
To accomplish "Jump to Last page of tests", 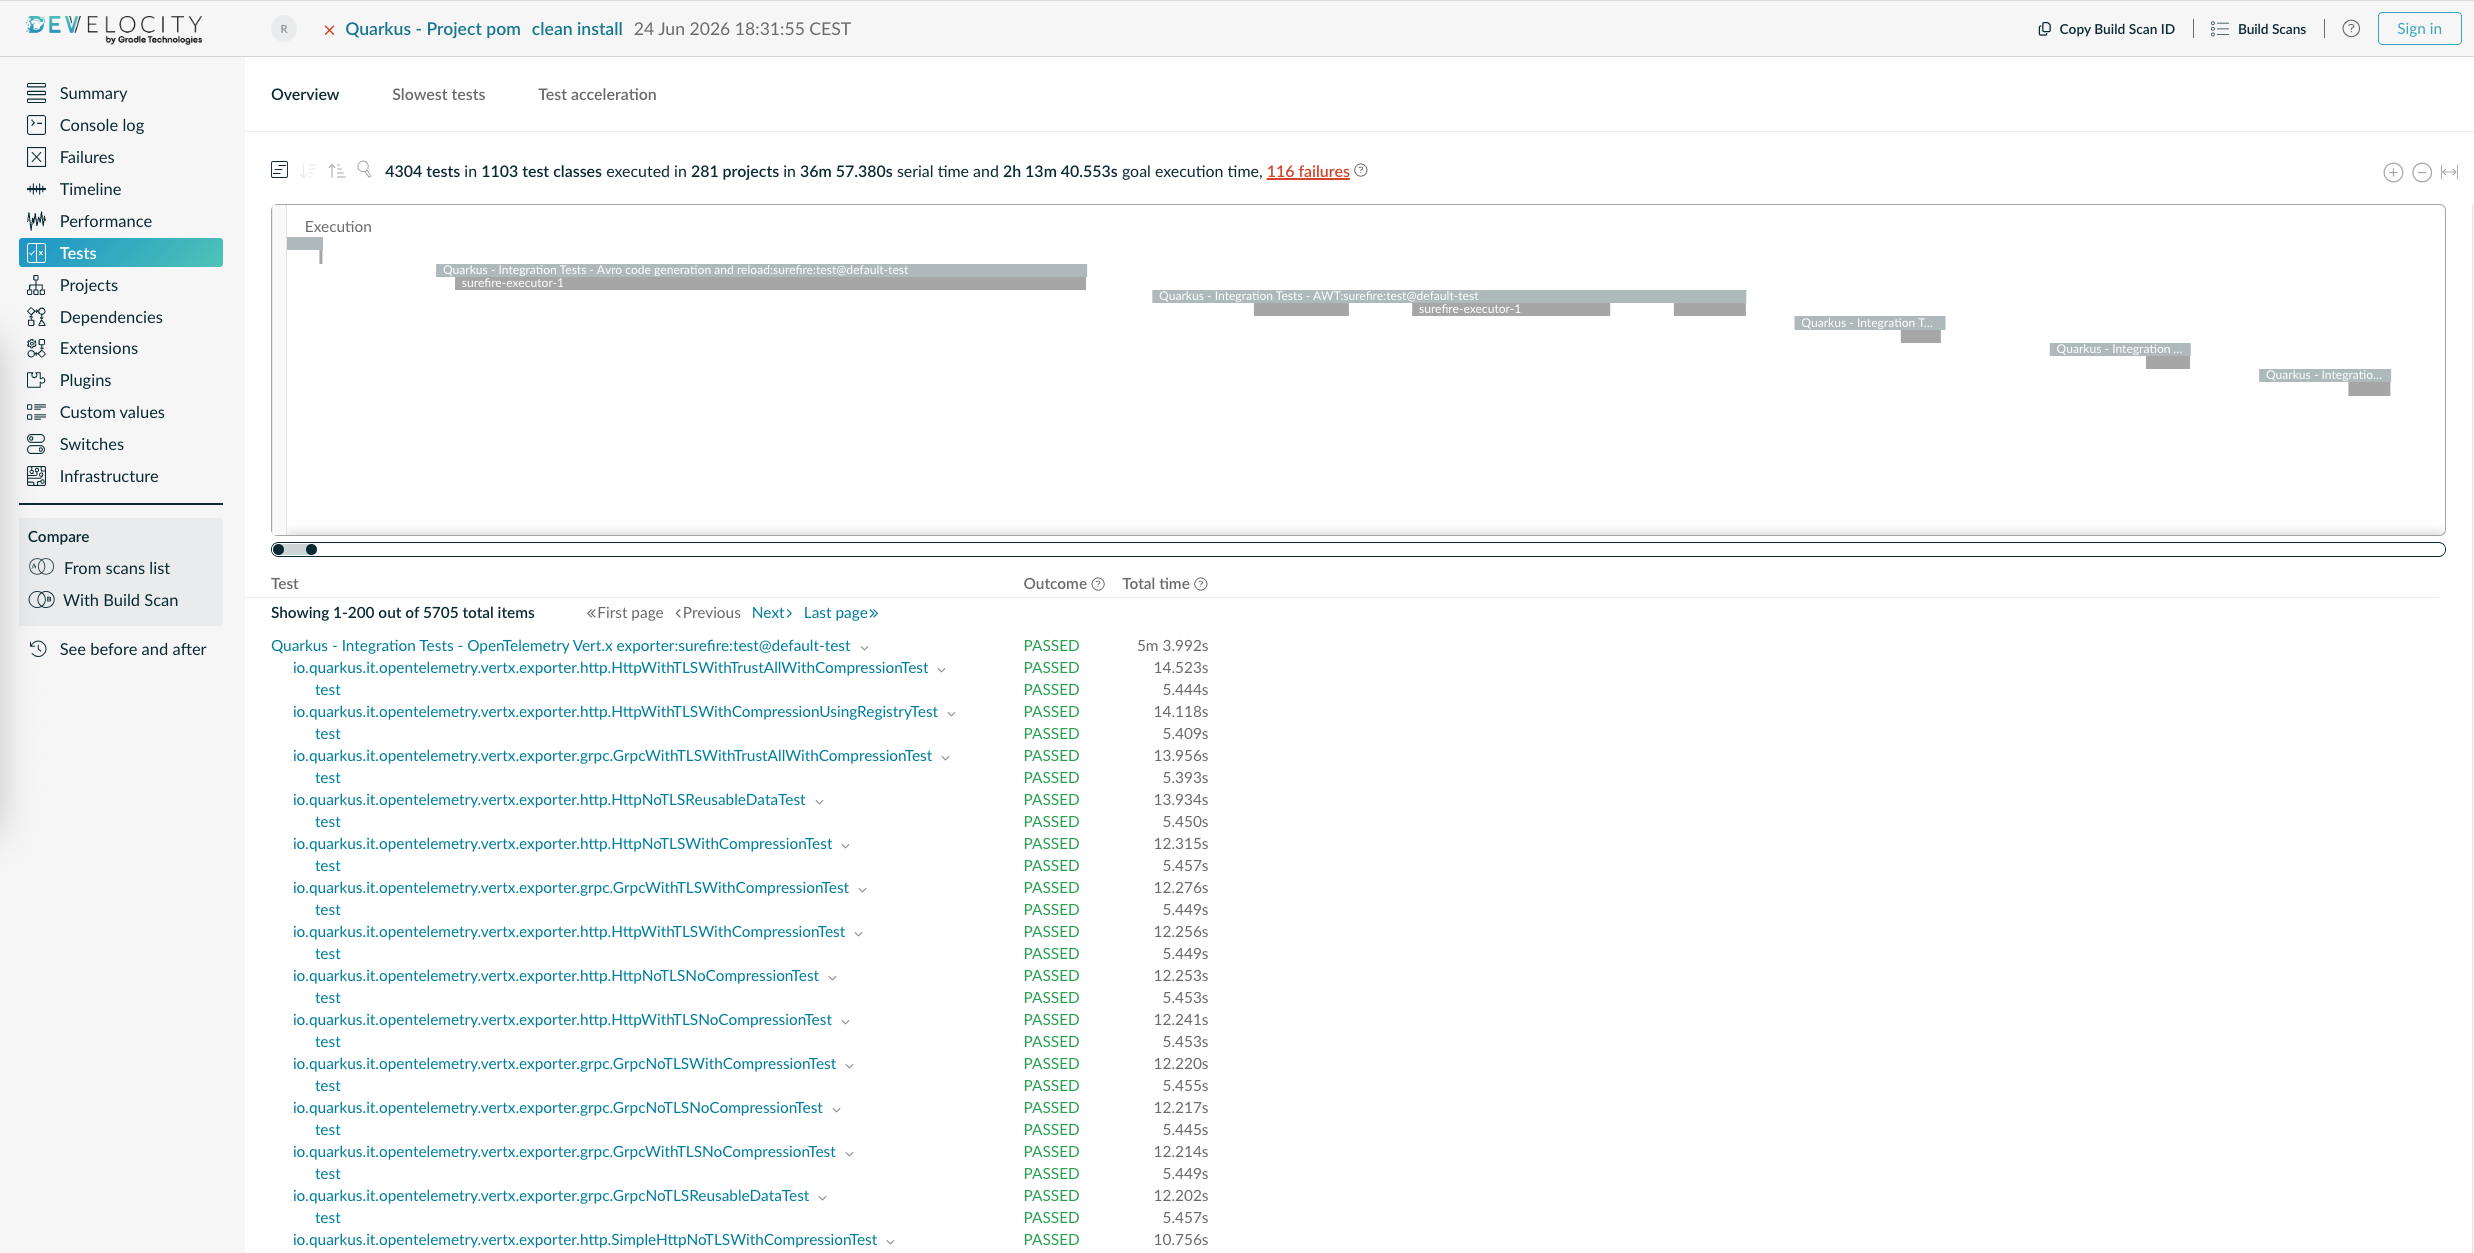I will [841, 612].
